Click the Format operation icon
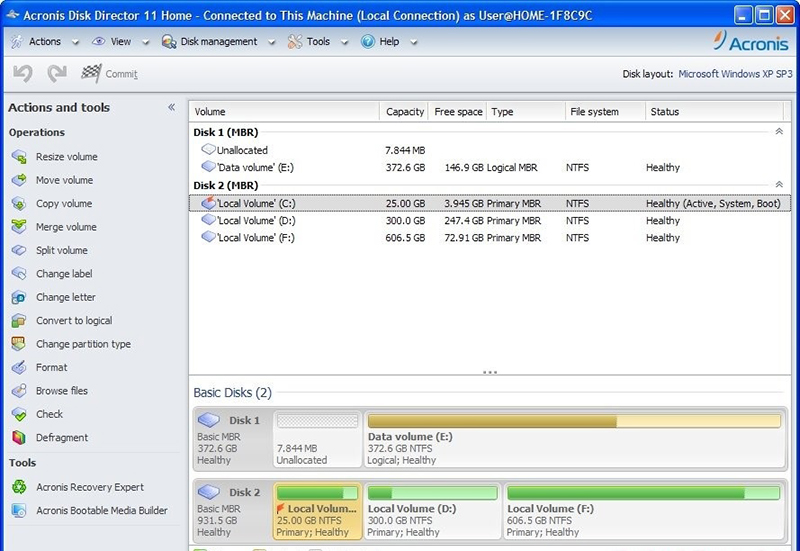Image resolution: width=800 pixels, height=551 pixels. [19, 367]
